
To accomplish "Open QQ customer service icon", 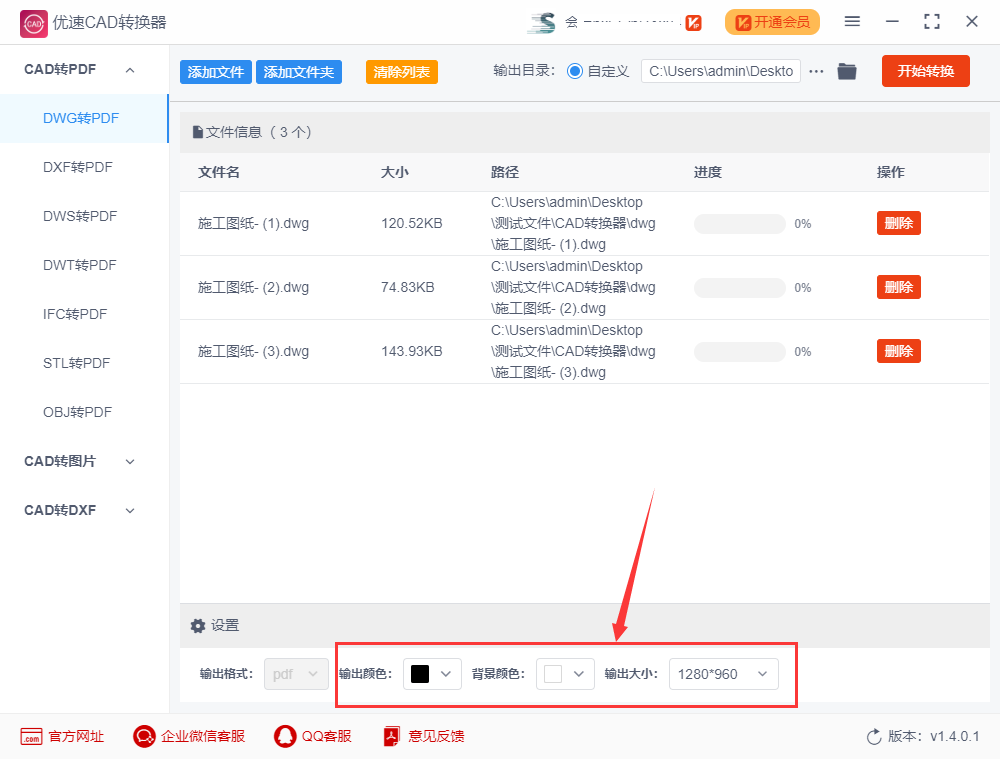I will pos(285,736).
